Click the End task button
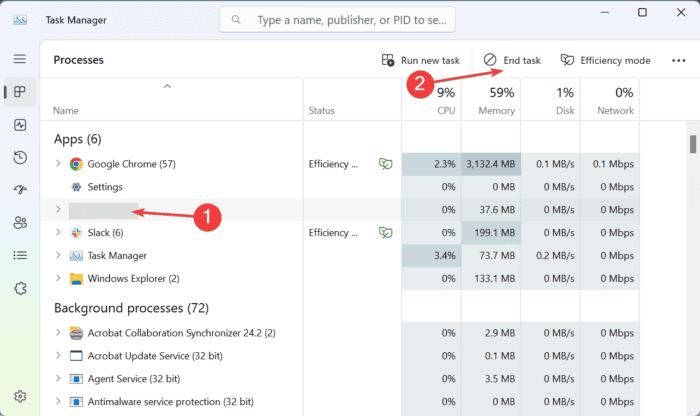 tap(511, 60)
